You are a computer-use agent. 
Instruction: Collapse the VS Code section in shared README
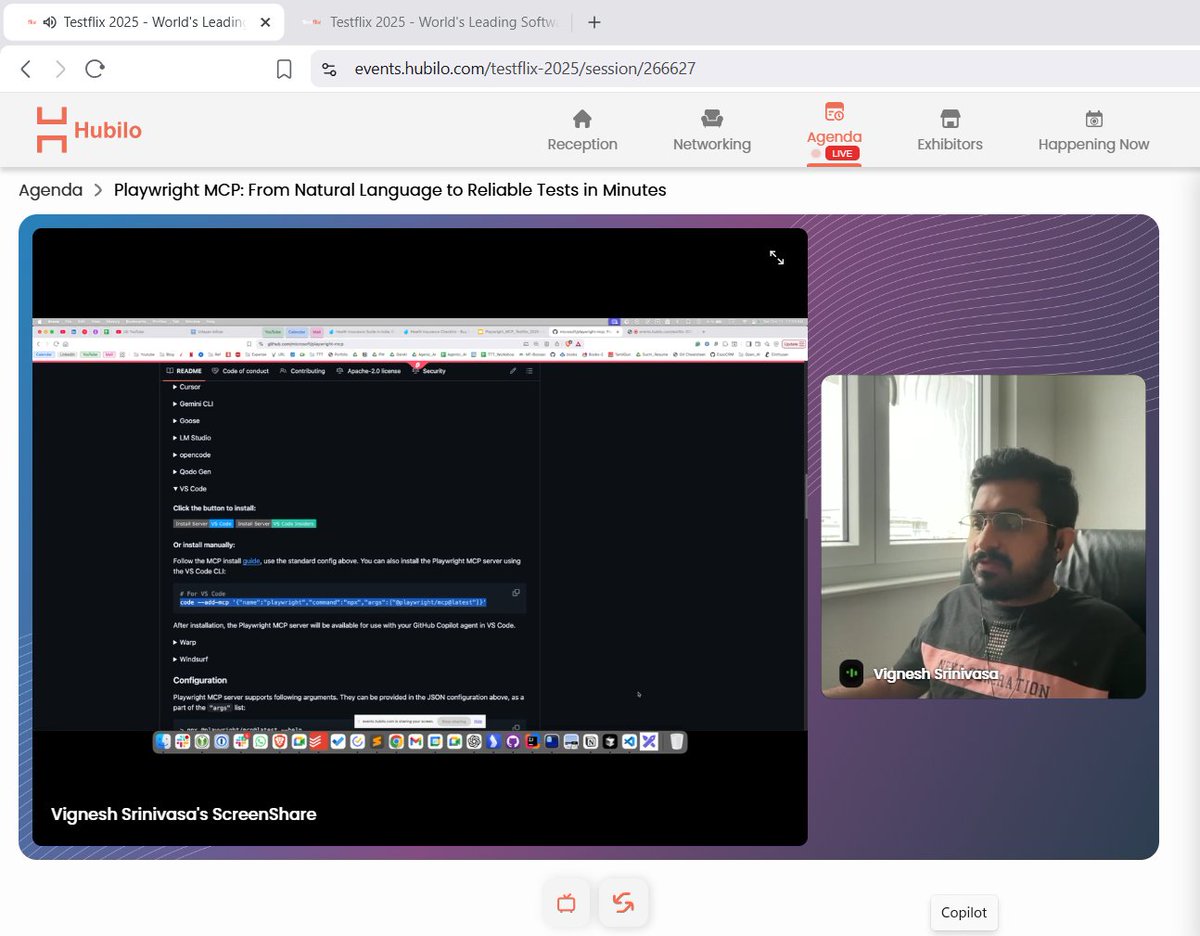pyautogui.click(x=190, y=489)
